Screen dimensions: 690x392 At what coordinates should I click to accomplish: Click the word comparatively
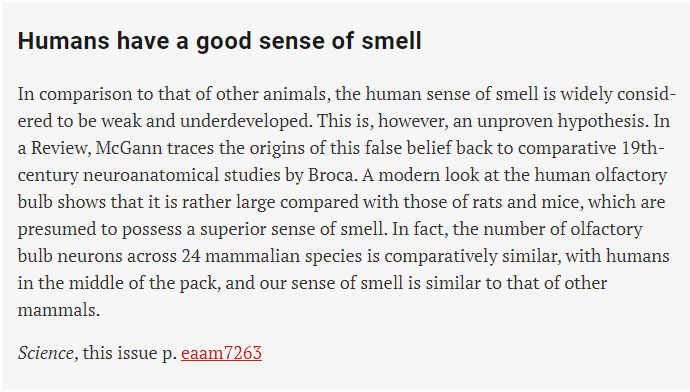click(x=441, y=256)
